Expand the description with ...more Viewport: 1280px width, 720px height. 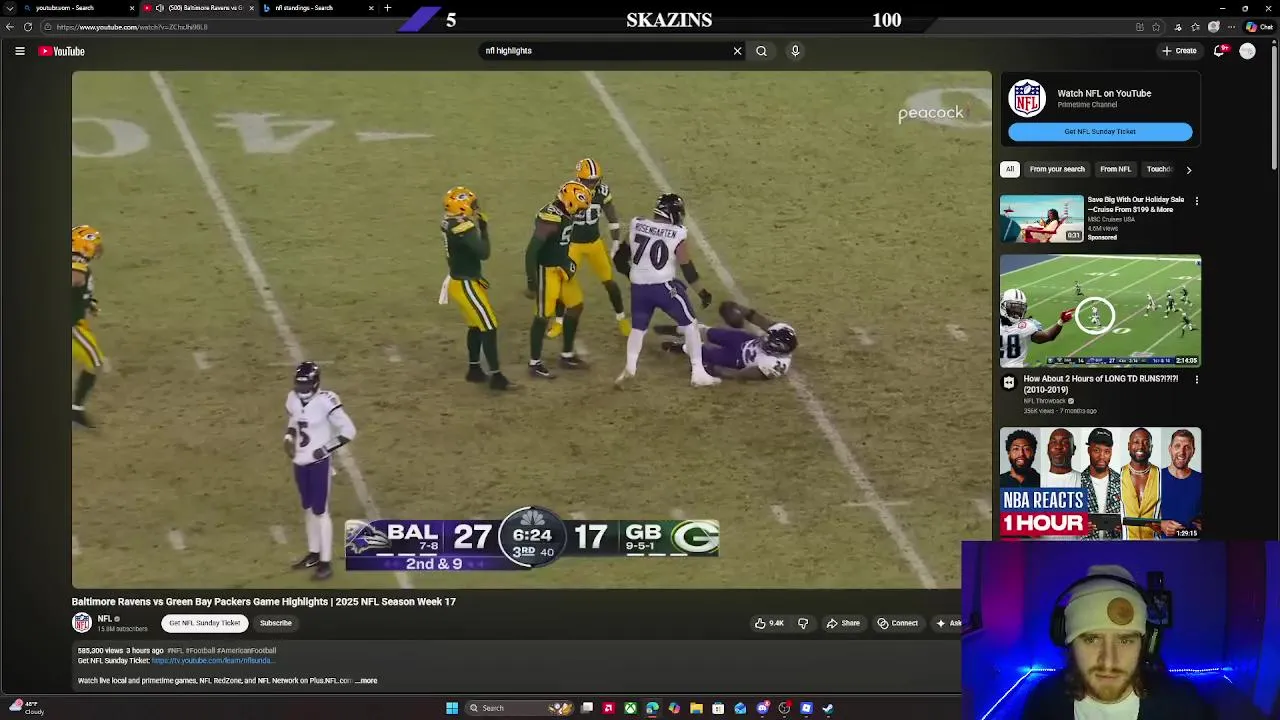pyautogui.click(x=366, y=681)
